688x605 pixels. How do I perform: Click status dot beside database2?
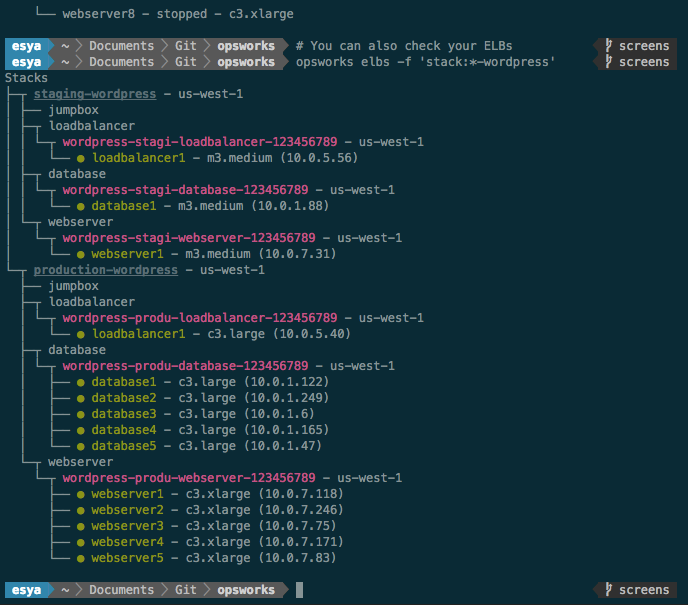point(81,399)
